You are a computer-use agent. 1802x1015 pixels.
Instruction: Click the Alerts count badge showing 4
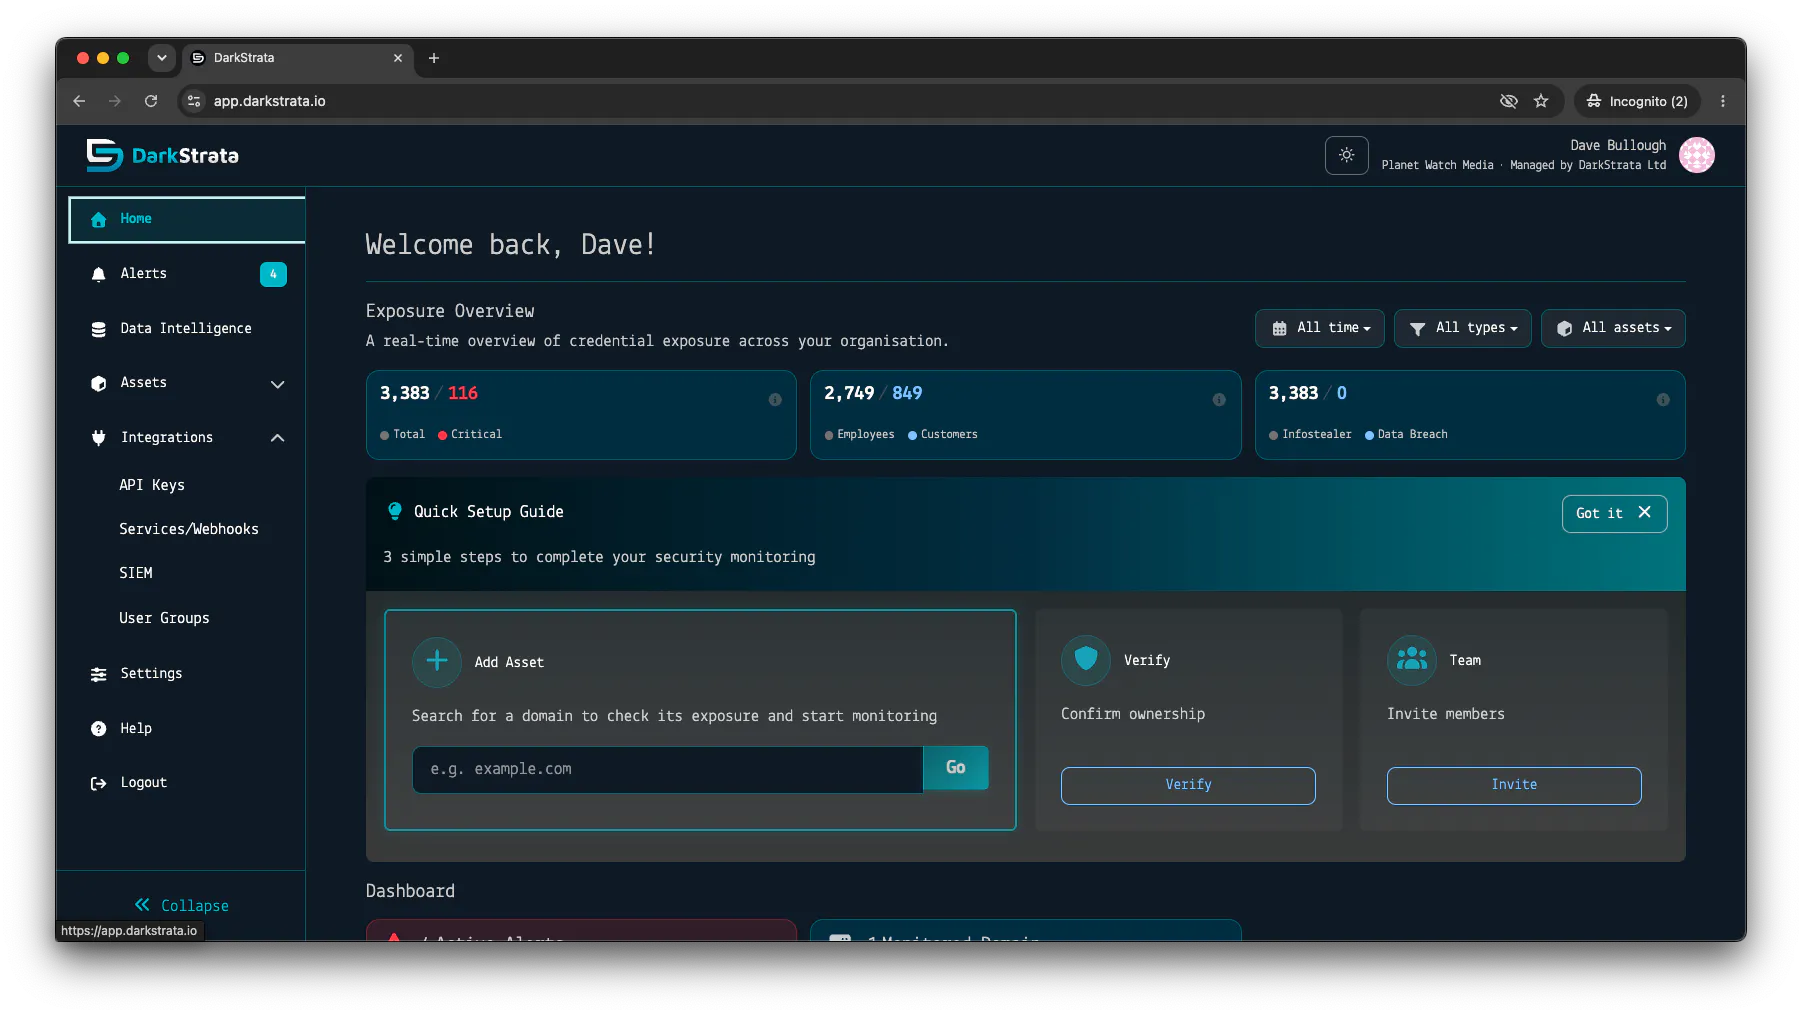tap(273, 274)
